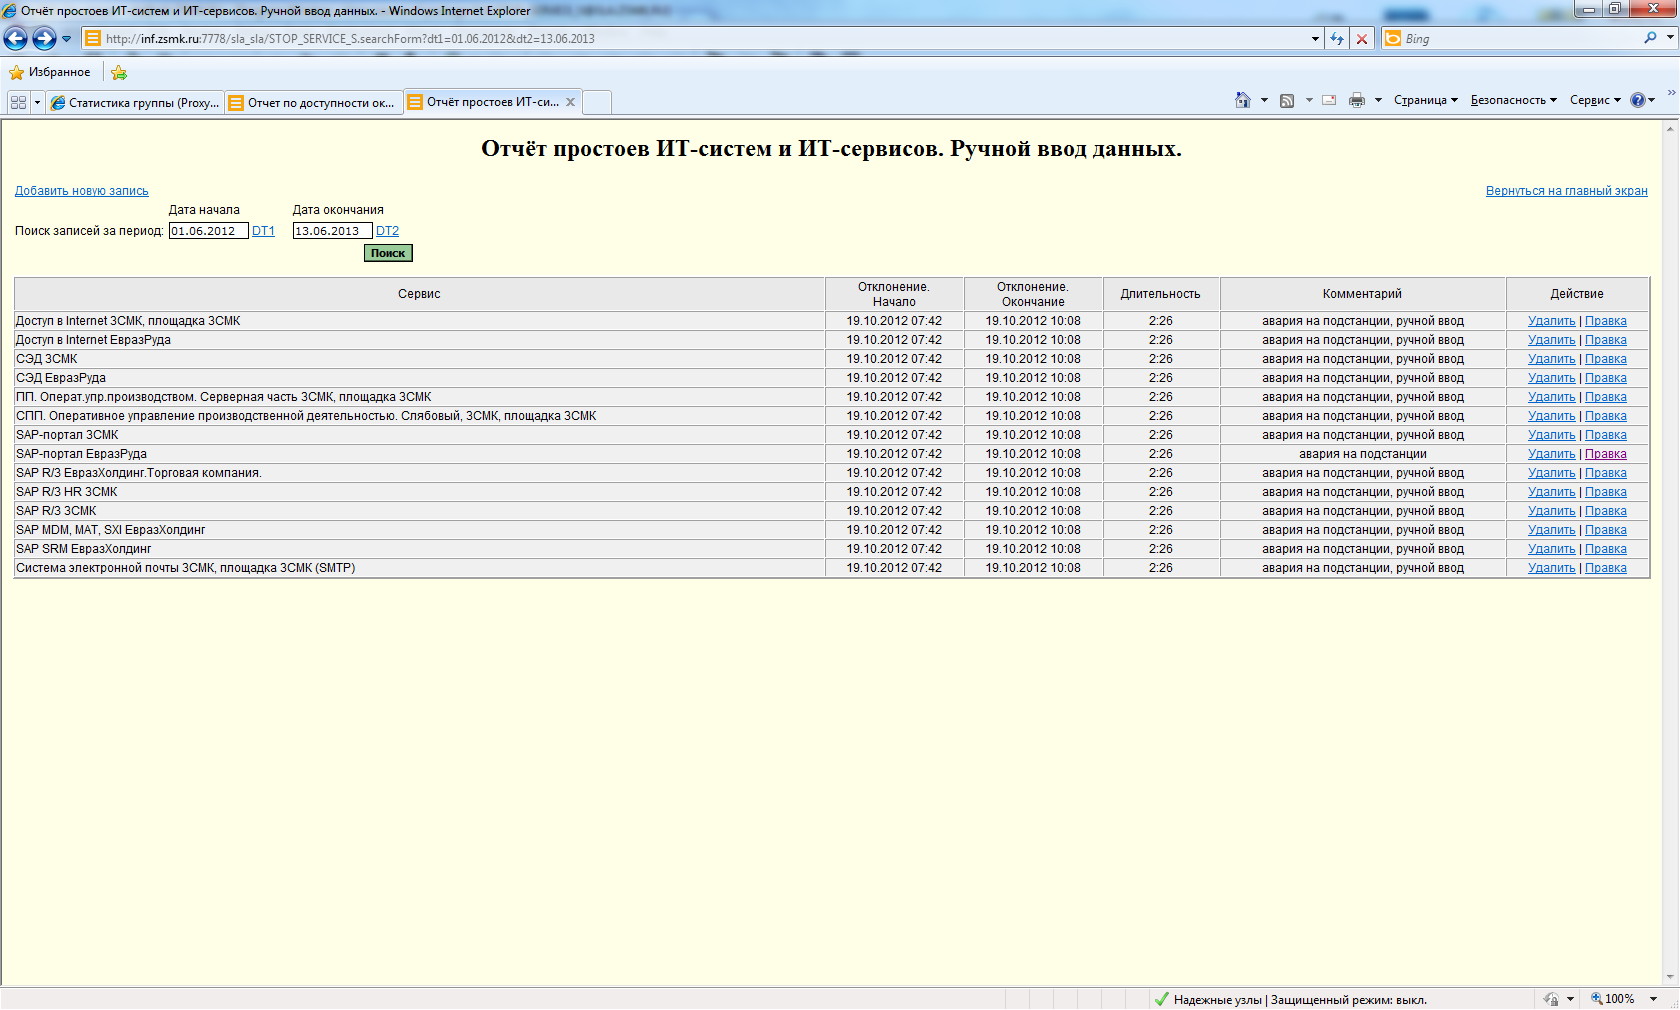Open the feeds dropdown arrow
This screenshot has height=1010, width=1680.
click(x=1309, y=100)
